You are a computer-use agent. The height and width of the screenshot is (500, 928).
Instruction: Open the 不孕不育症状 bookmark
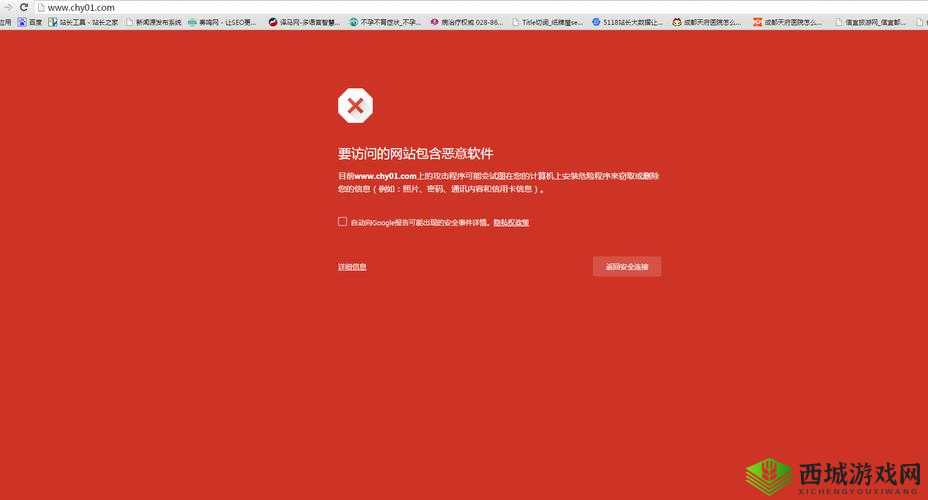pyautogui.click(x=385, y=22)
